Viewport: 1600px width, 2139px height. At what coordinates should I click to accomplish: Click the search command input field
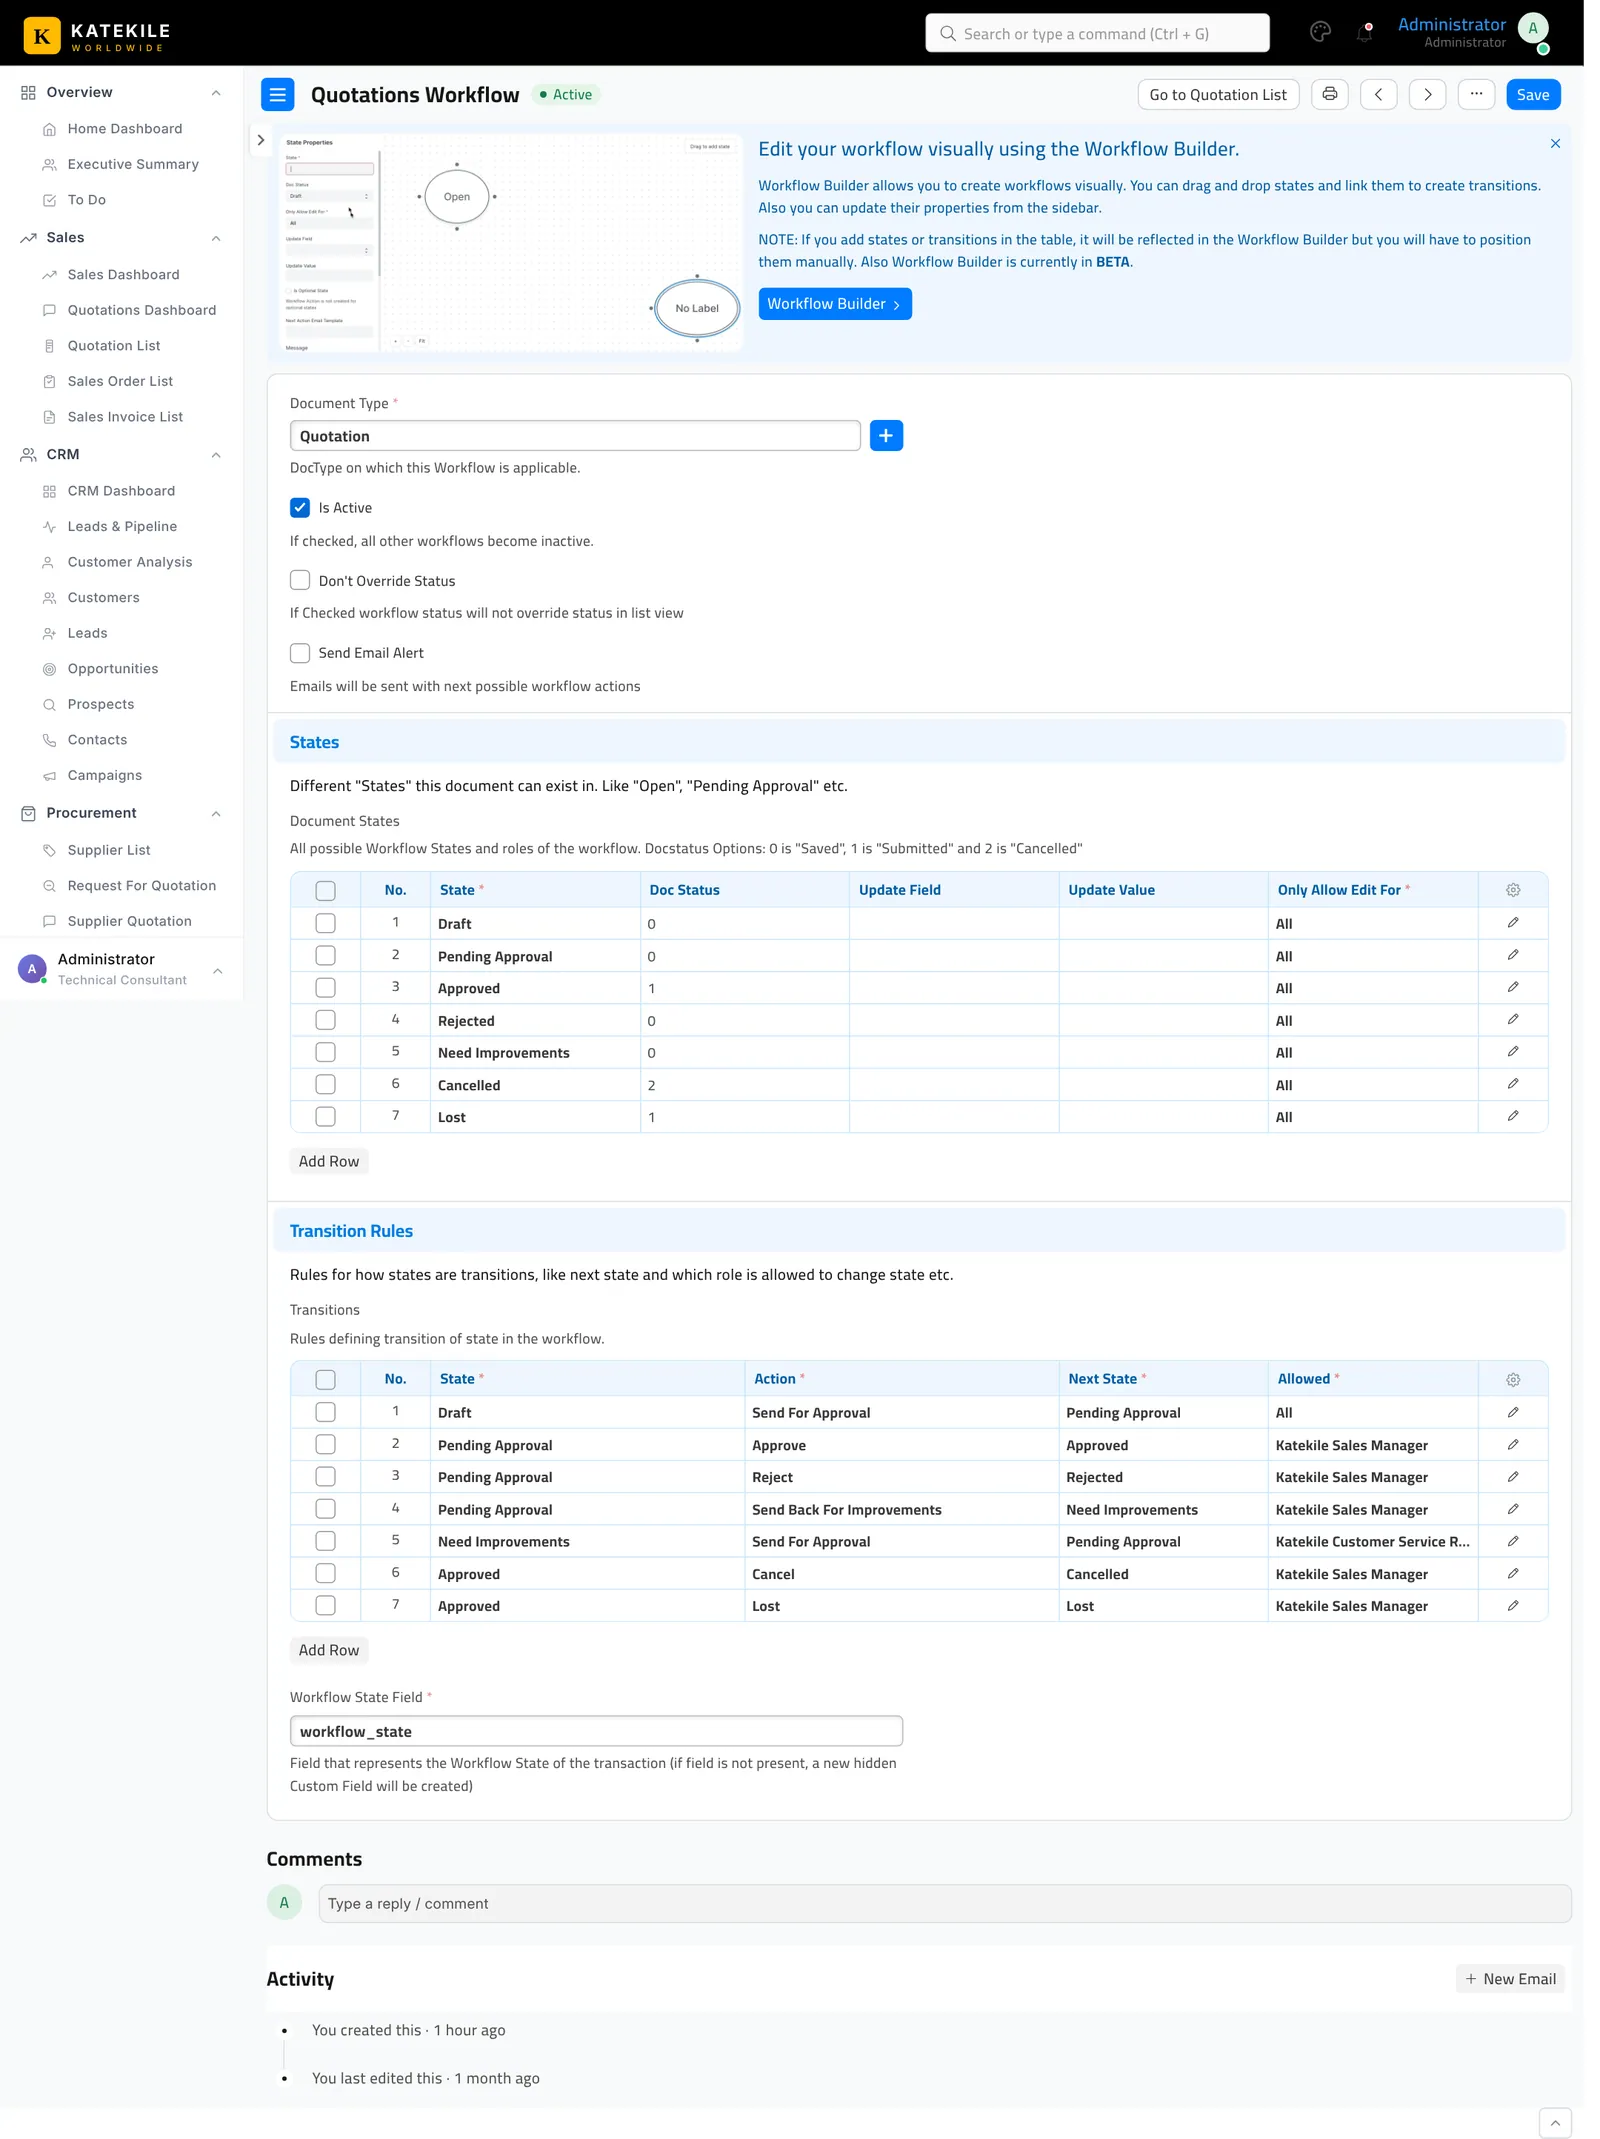click(x=1097, y=33)
